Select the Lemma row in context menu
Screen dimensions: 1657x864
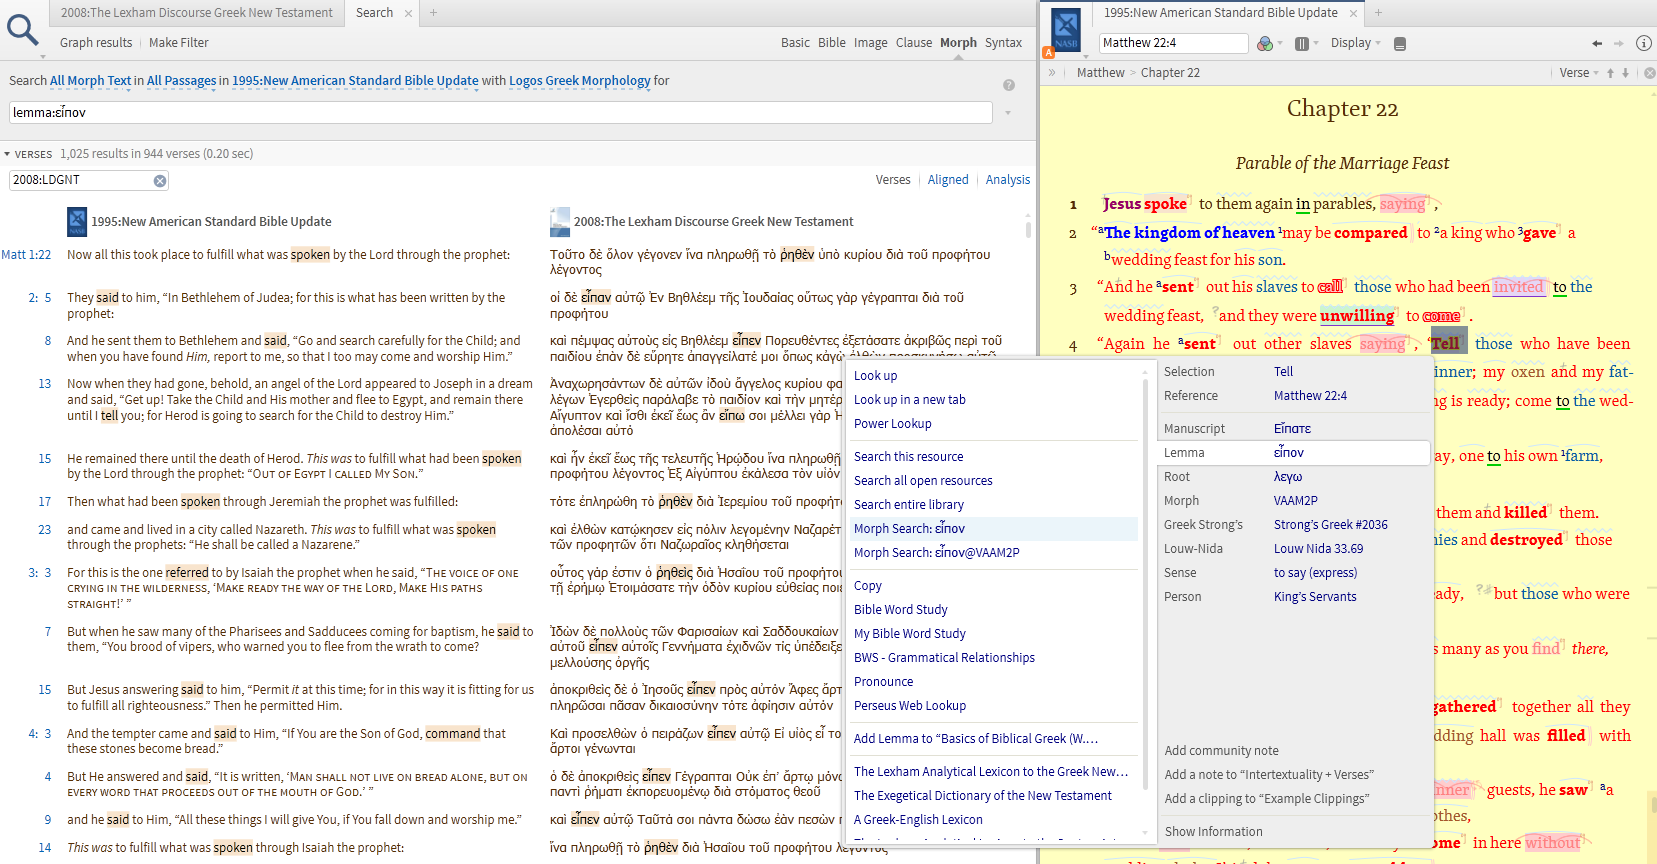click(1293, 453)
